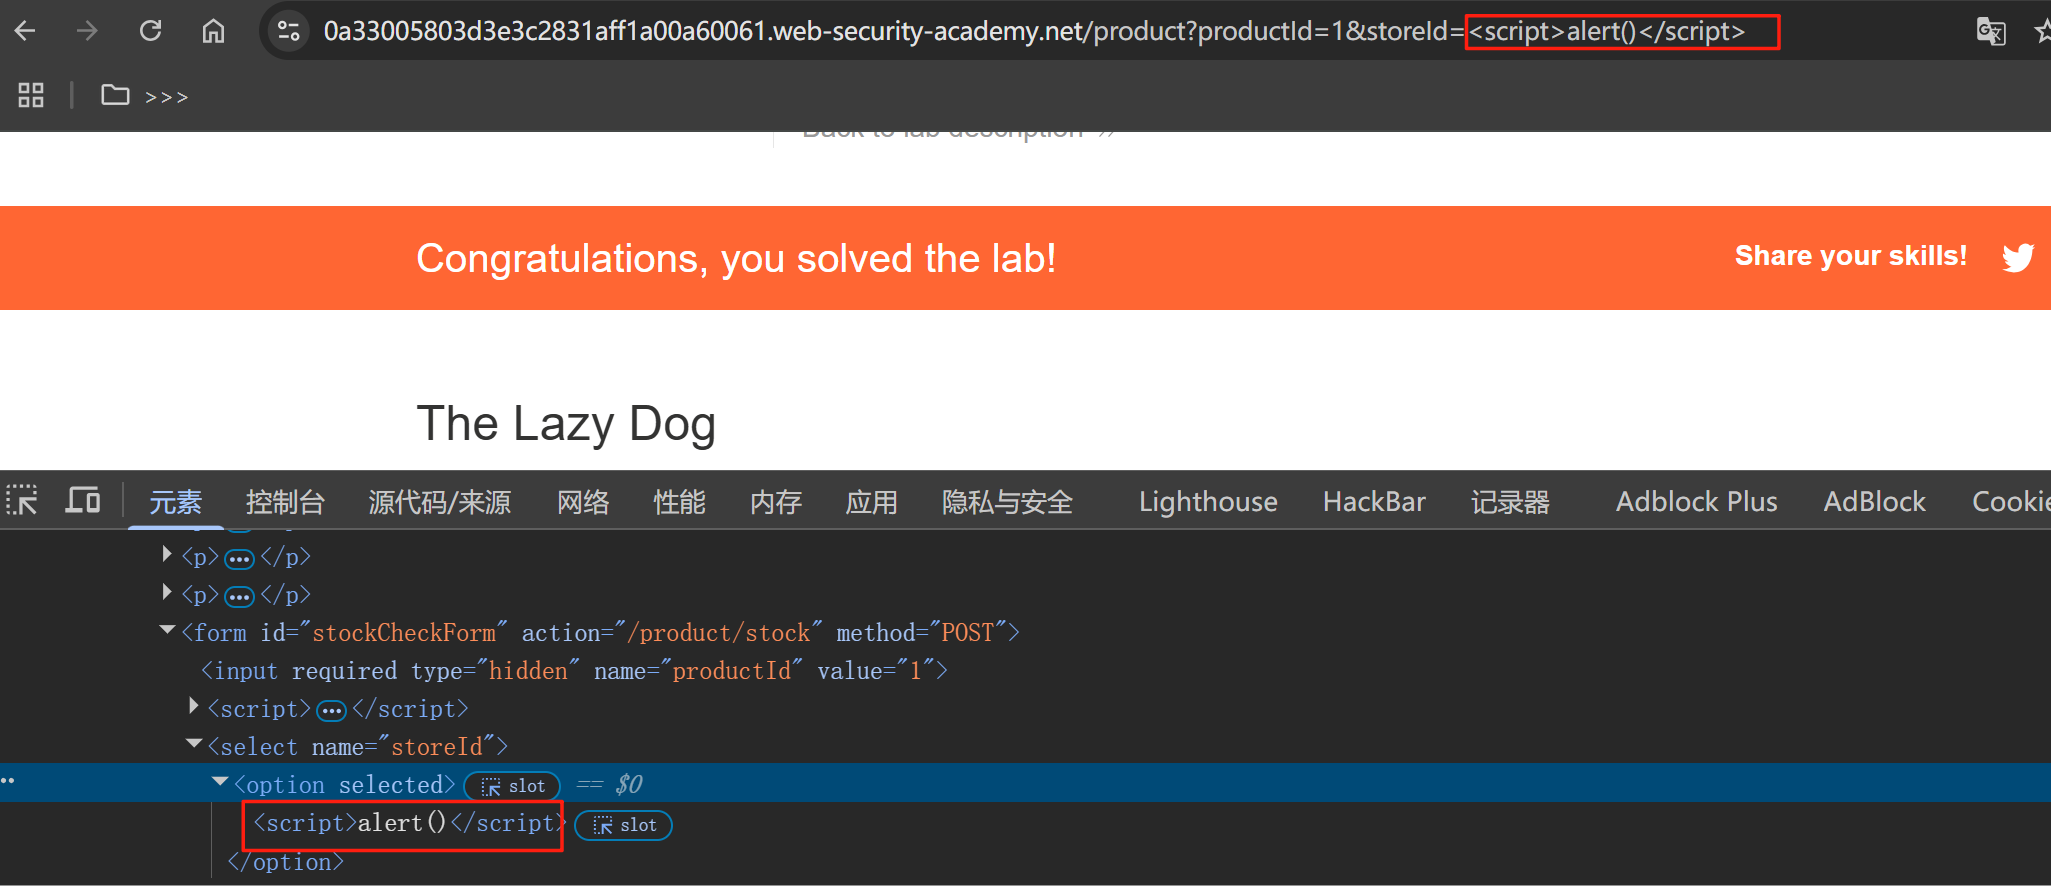This screenshot has width=2051, height=886.
Task: Open the Adblock Plus tab
Action: 1696,502
